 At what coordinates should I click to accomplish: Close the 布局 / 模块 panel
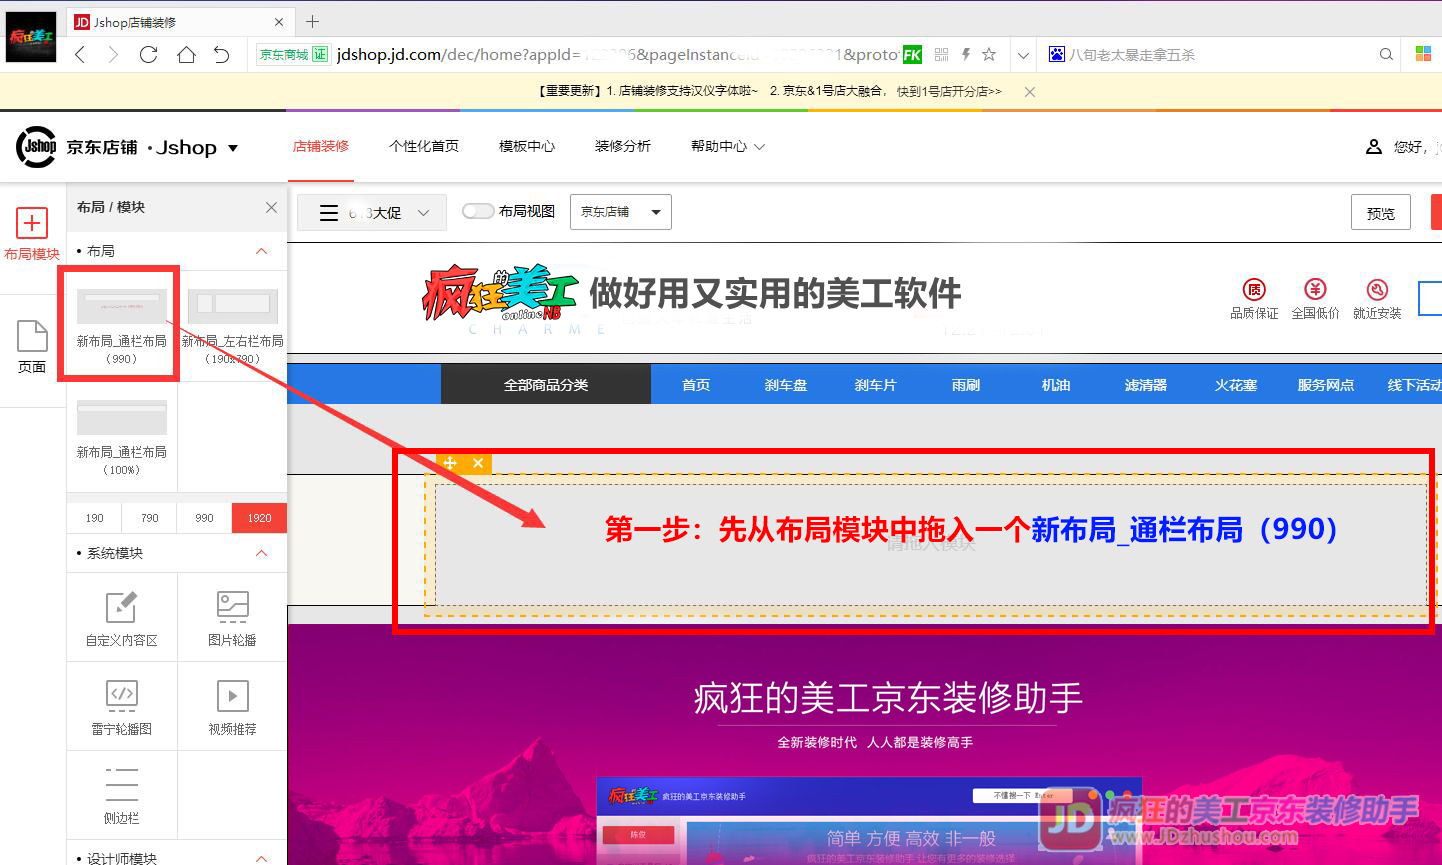tap(271, 207)
